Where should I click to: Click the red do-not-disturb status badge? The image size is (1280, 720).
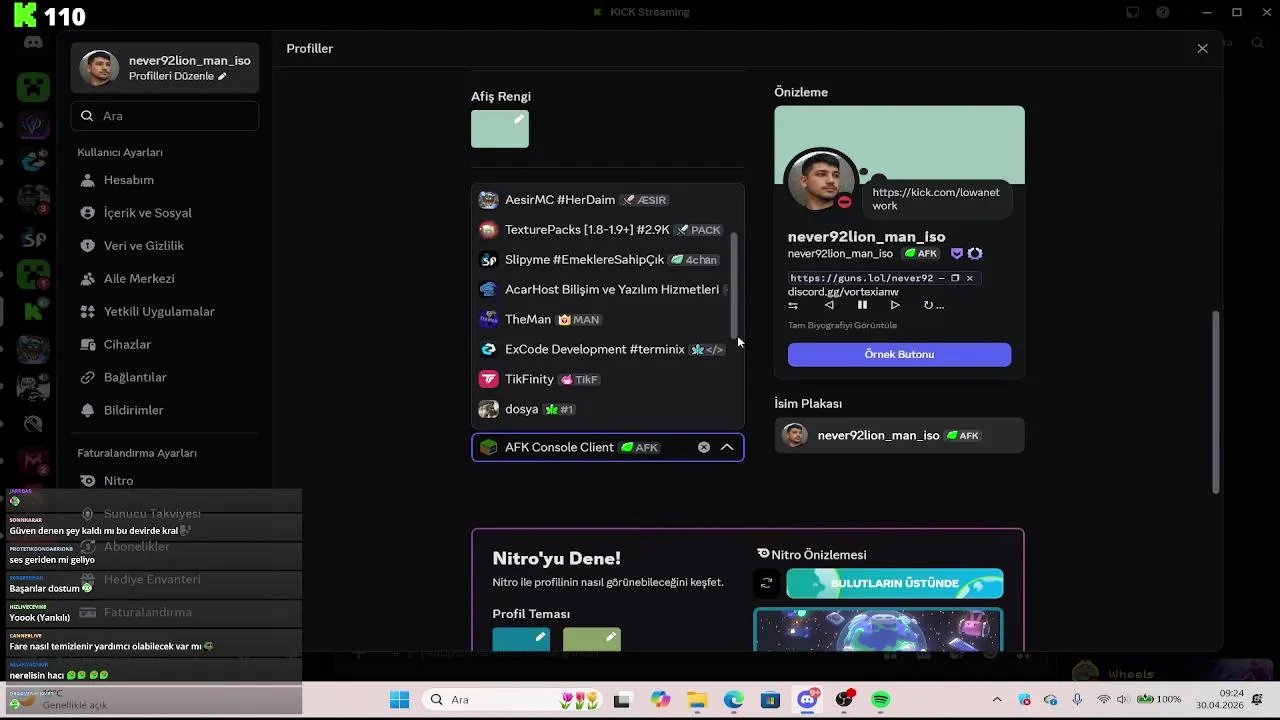(845, 202)
